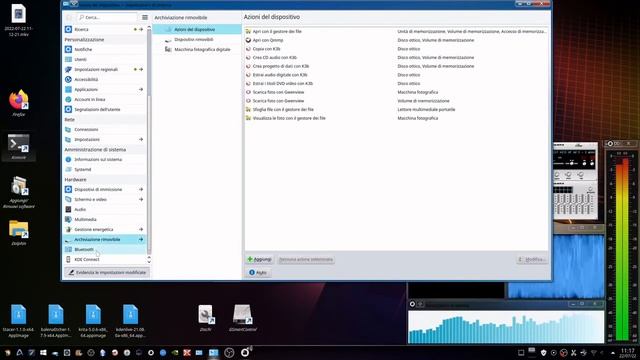Select the Utenti settings entry
640x360 pixels.
coord(104,59)
